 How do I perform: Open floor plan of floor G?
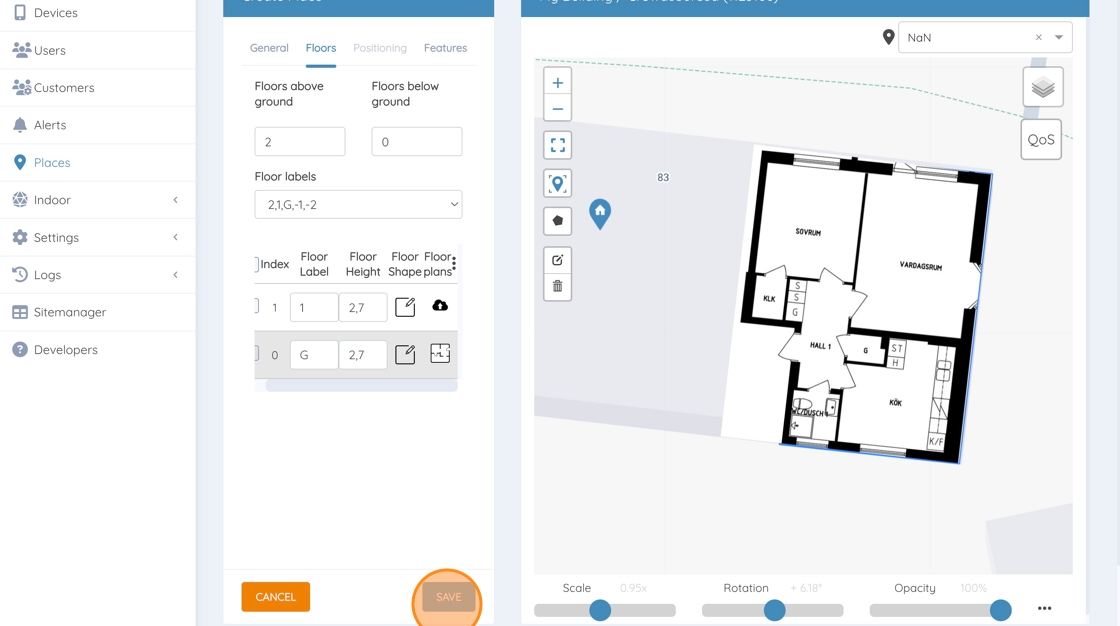click(440, 353)
